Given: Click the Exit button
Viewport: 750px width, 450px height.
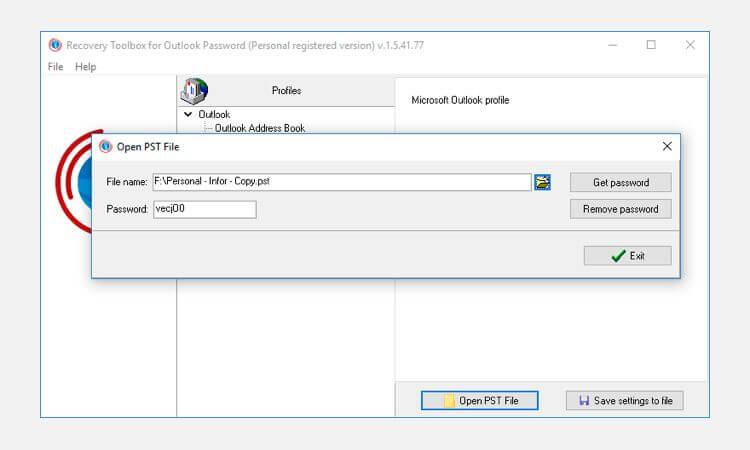Looking at the screenshot, I should click(x=628, y=256).
